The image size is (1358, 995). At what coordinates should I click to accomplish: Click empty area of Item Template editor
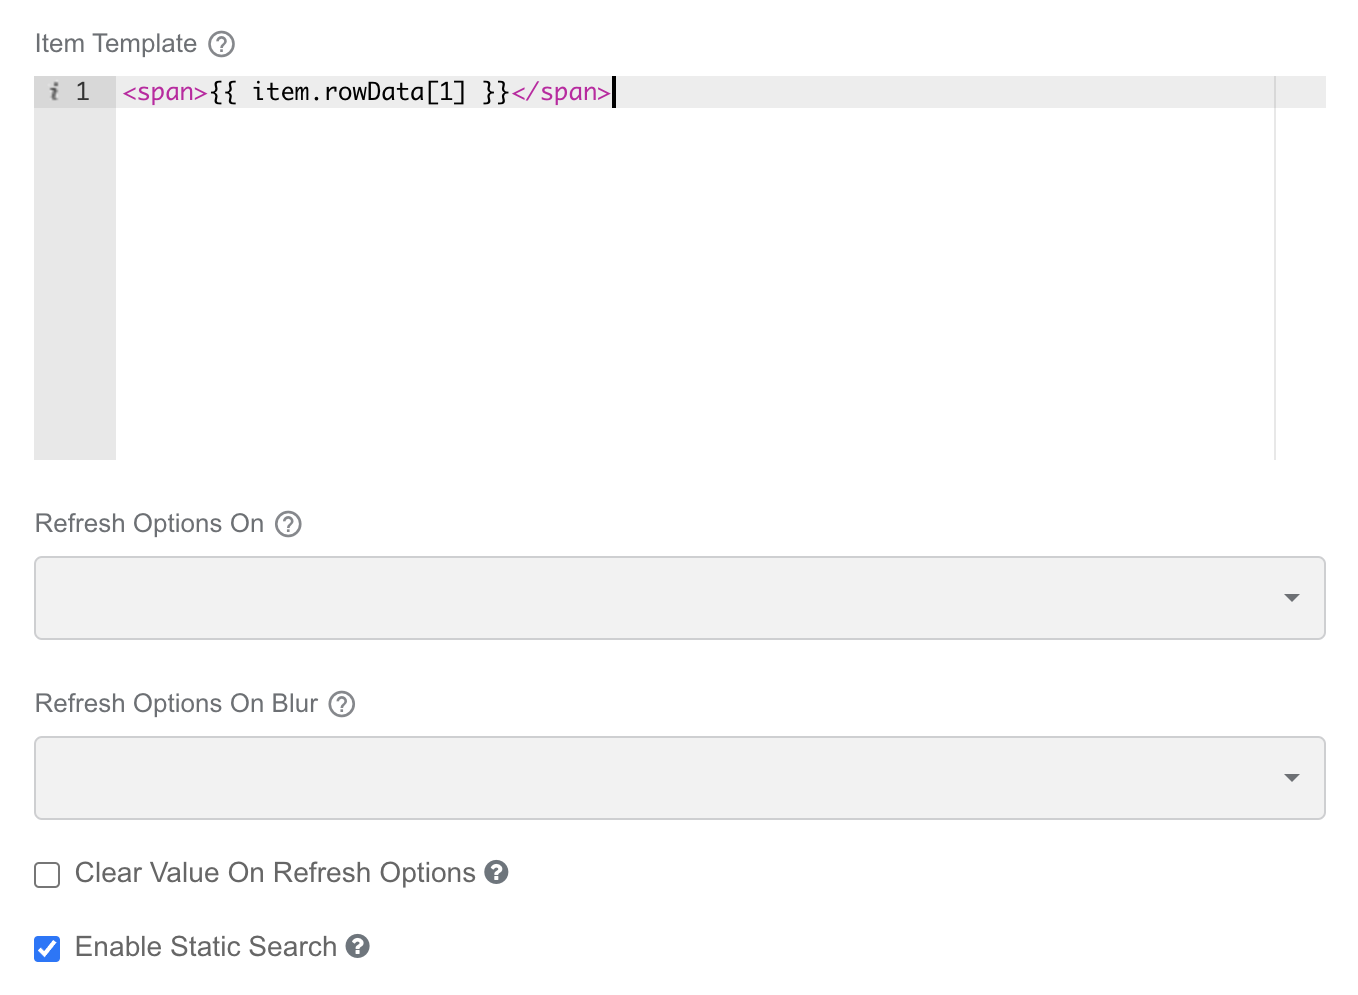tap(695, 284)
